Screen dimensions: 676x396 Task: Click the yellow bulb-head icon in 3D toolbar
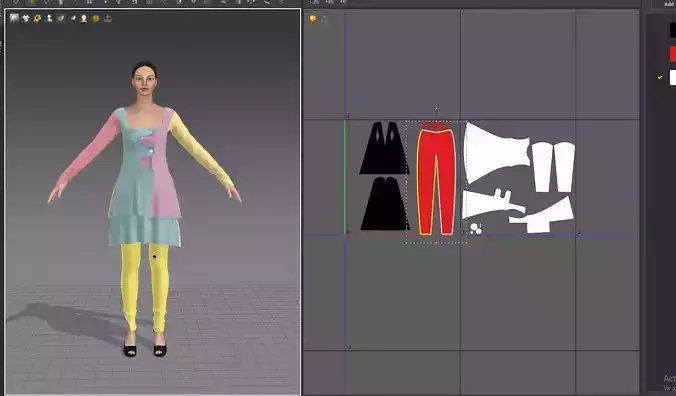(x=84, y=19)
